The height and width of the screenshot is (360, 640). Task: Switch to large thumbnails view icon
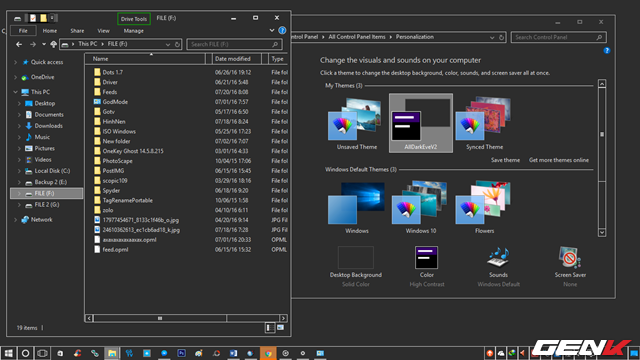point(280,328)
